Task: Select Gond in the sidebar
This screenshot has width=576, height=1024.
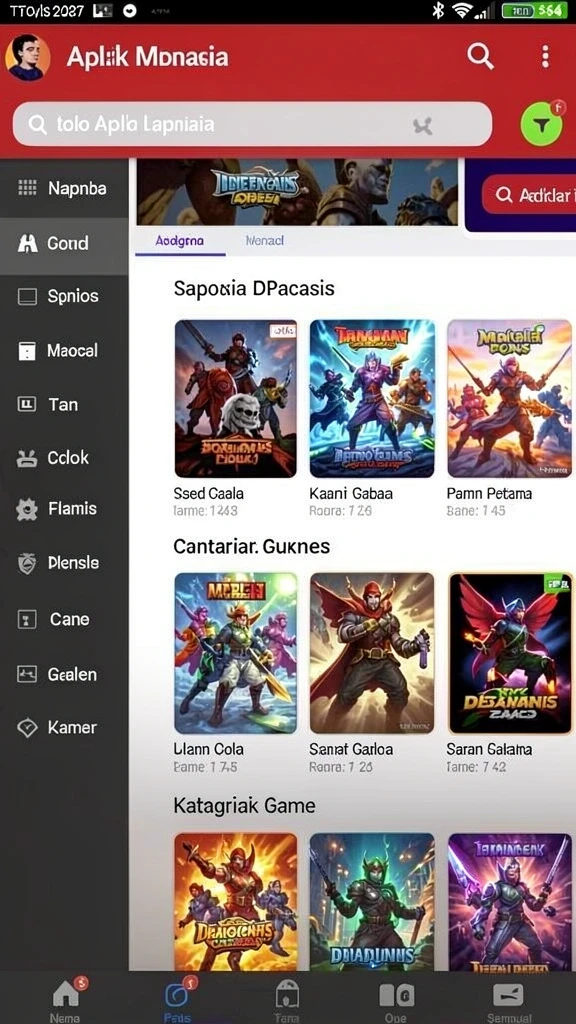Action: click(64, 244)
